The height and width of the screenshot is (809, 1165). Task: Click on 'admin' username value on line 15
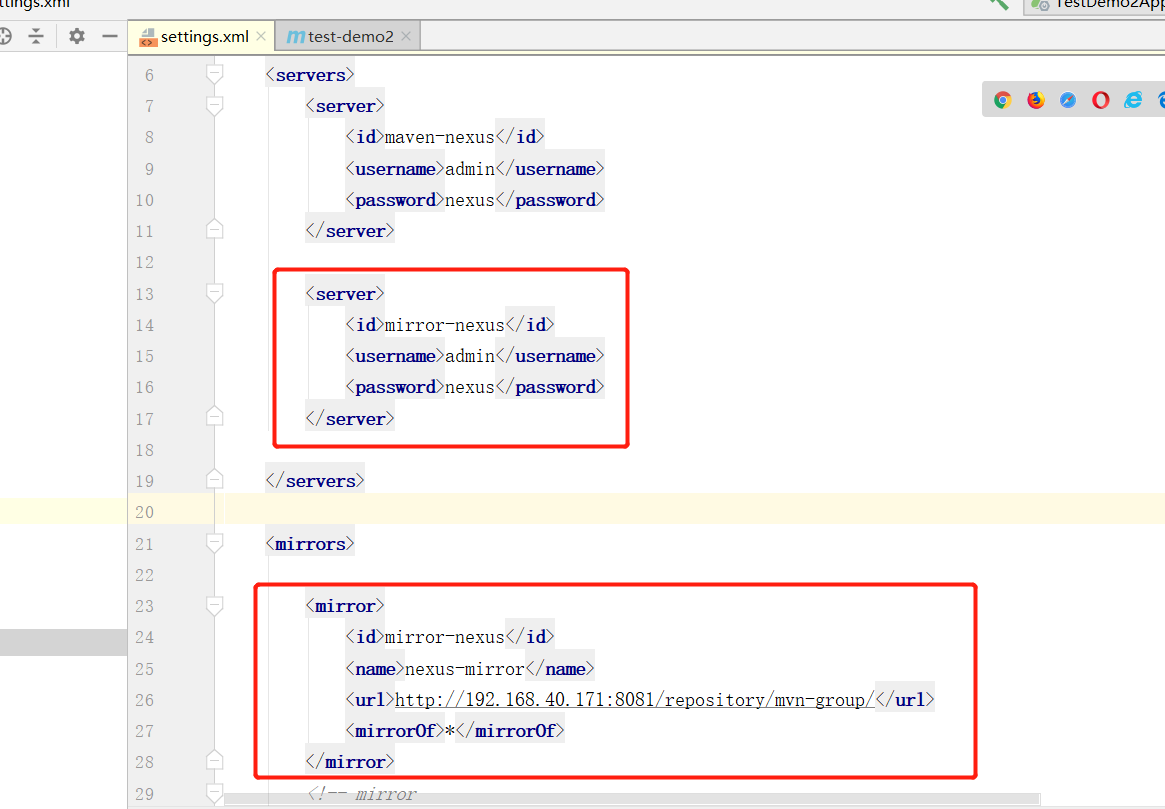point(470,356)
